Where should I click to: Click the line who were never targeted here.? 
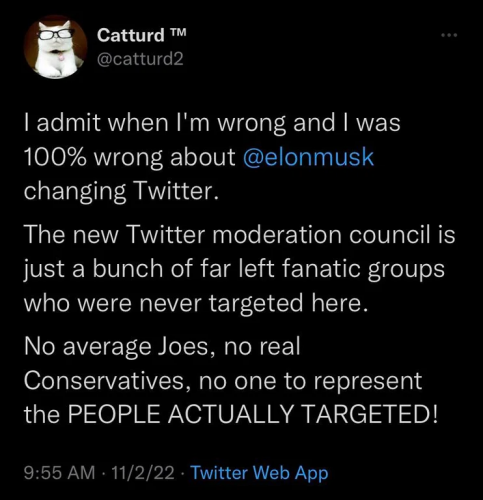pos(196,303)
